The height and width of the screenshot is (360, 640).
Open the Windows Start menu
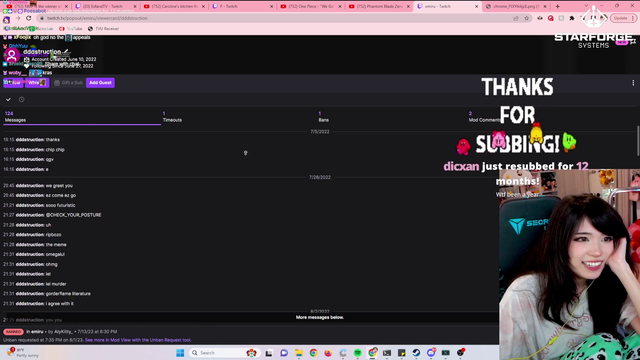tap(180, 353)
